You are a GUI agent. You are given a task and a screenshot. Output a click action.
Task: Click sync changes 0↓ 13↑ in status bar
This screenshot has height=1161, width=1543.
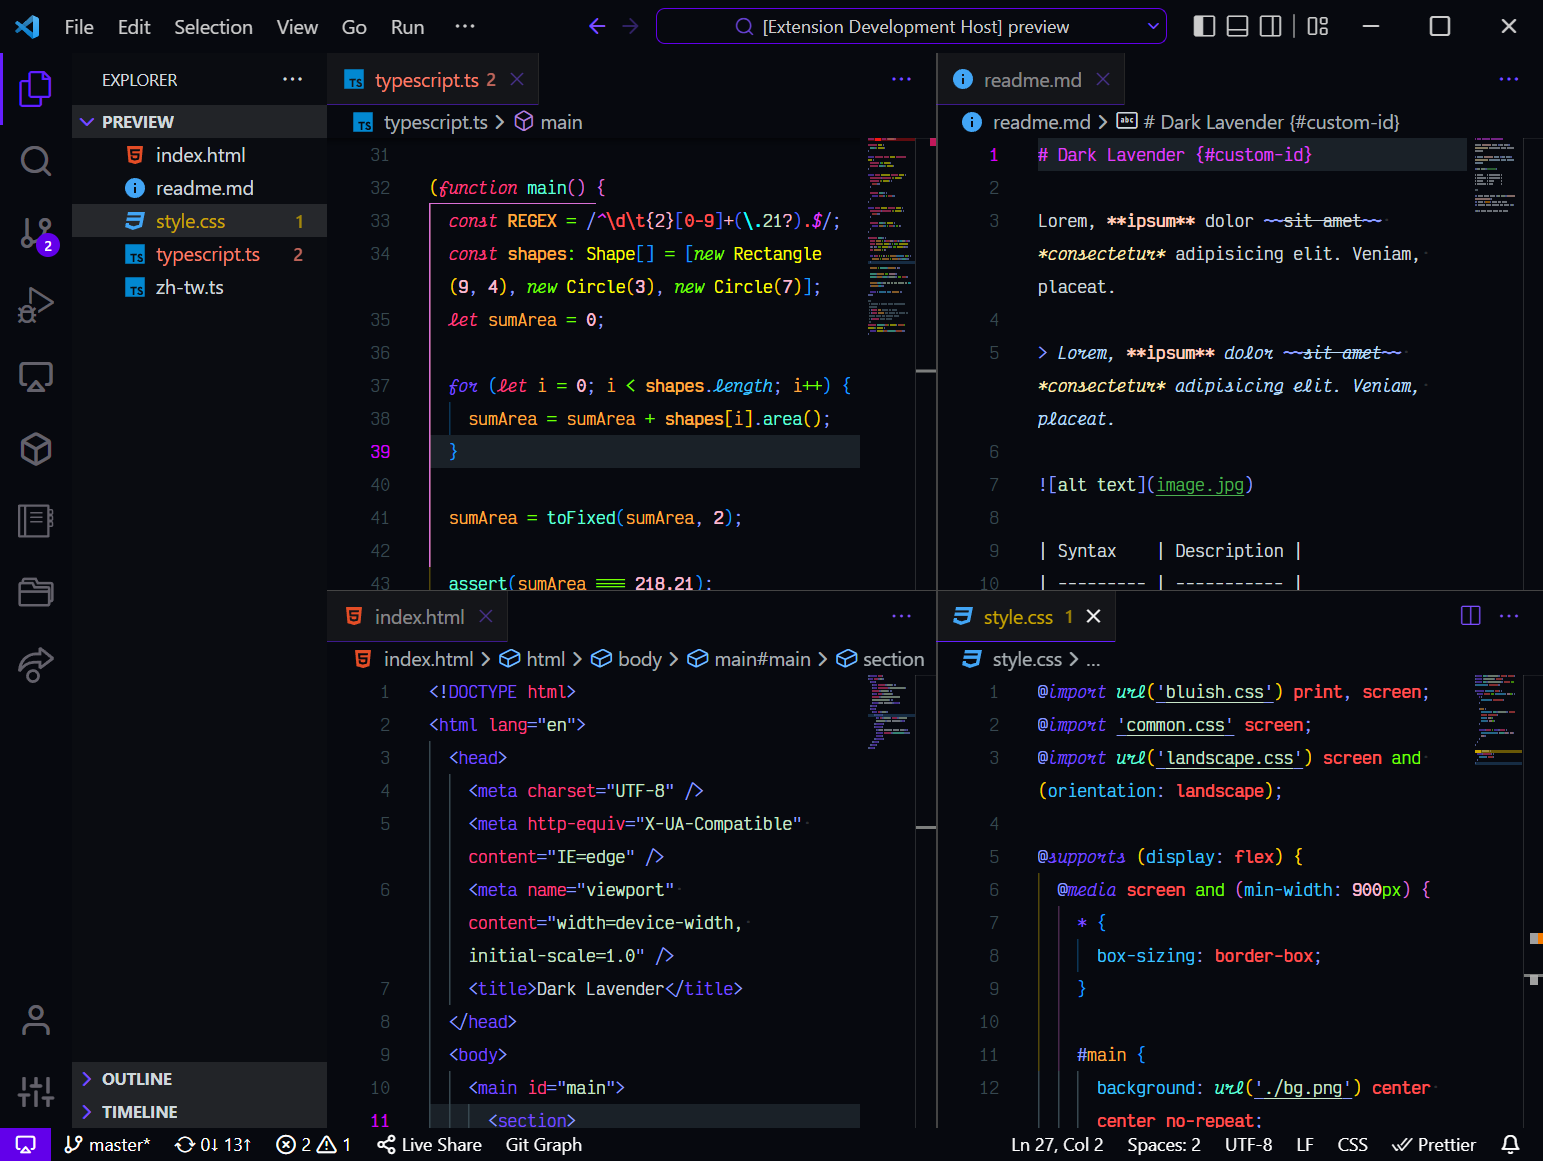point(213,1145)
